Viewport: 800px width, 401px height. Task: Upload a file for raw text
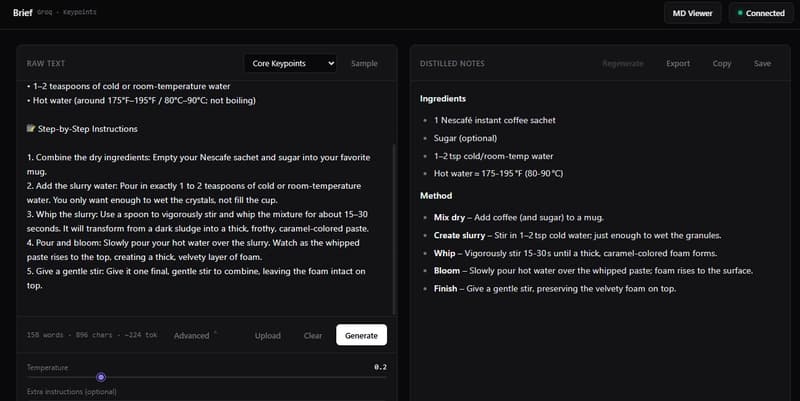(268, 335)
